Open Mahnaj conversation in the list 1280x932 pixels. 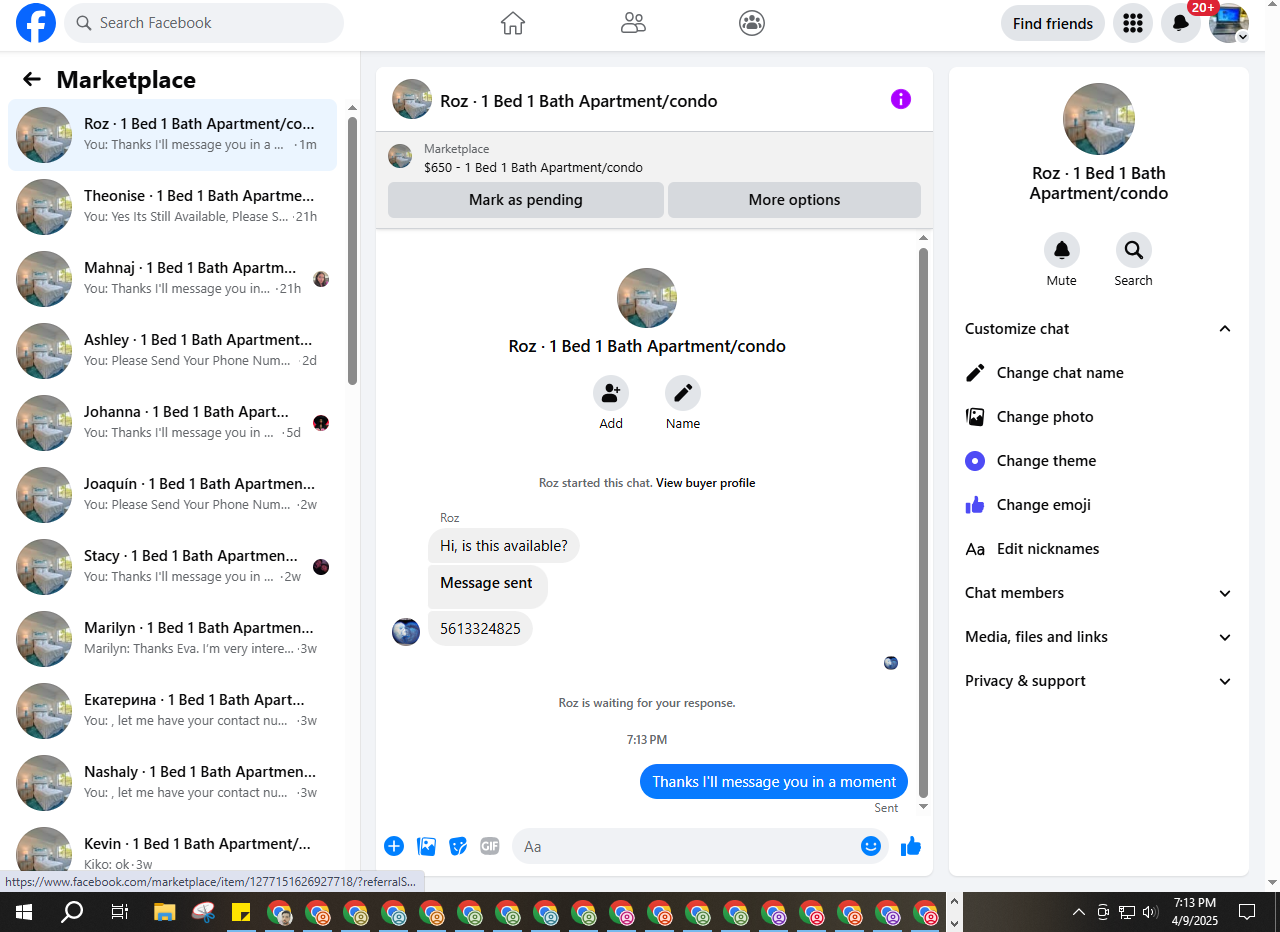pos(172,279)
